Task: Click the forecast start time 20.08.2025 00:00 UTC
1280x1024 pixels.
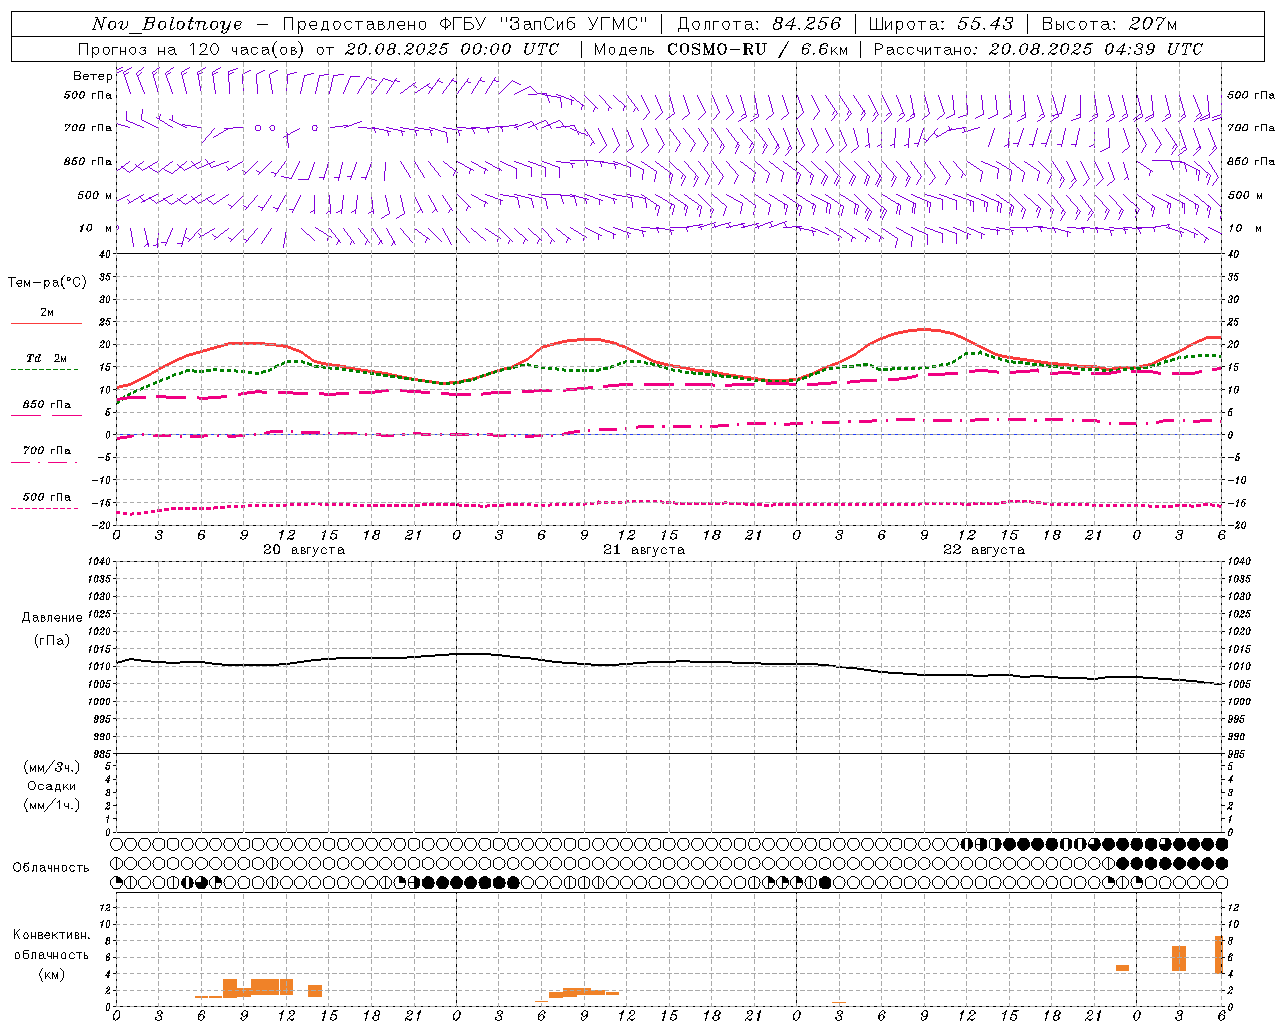Action: click(452, 49)
